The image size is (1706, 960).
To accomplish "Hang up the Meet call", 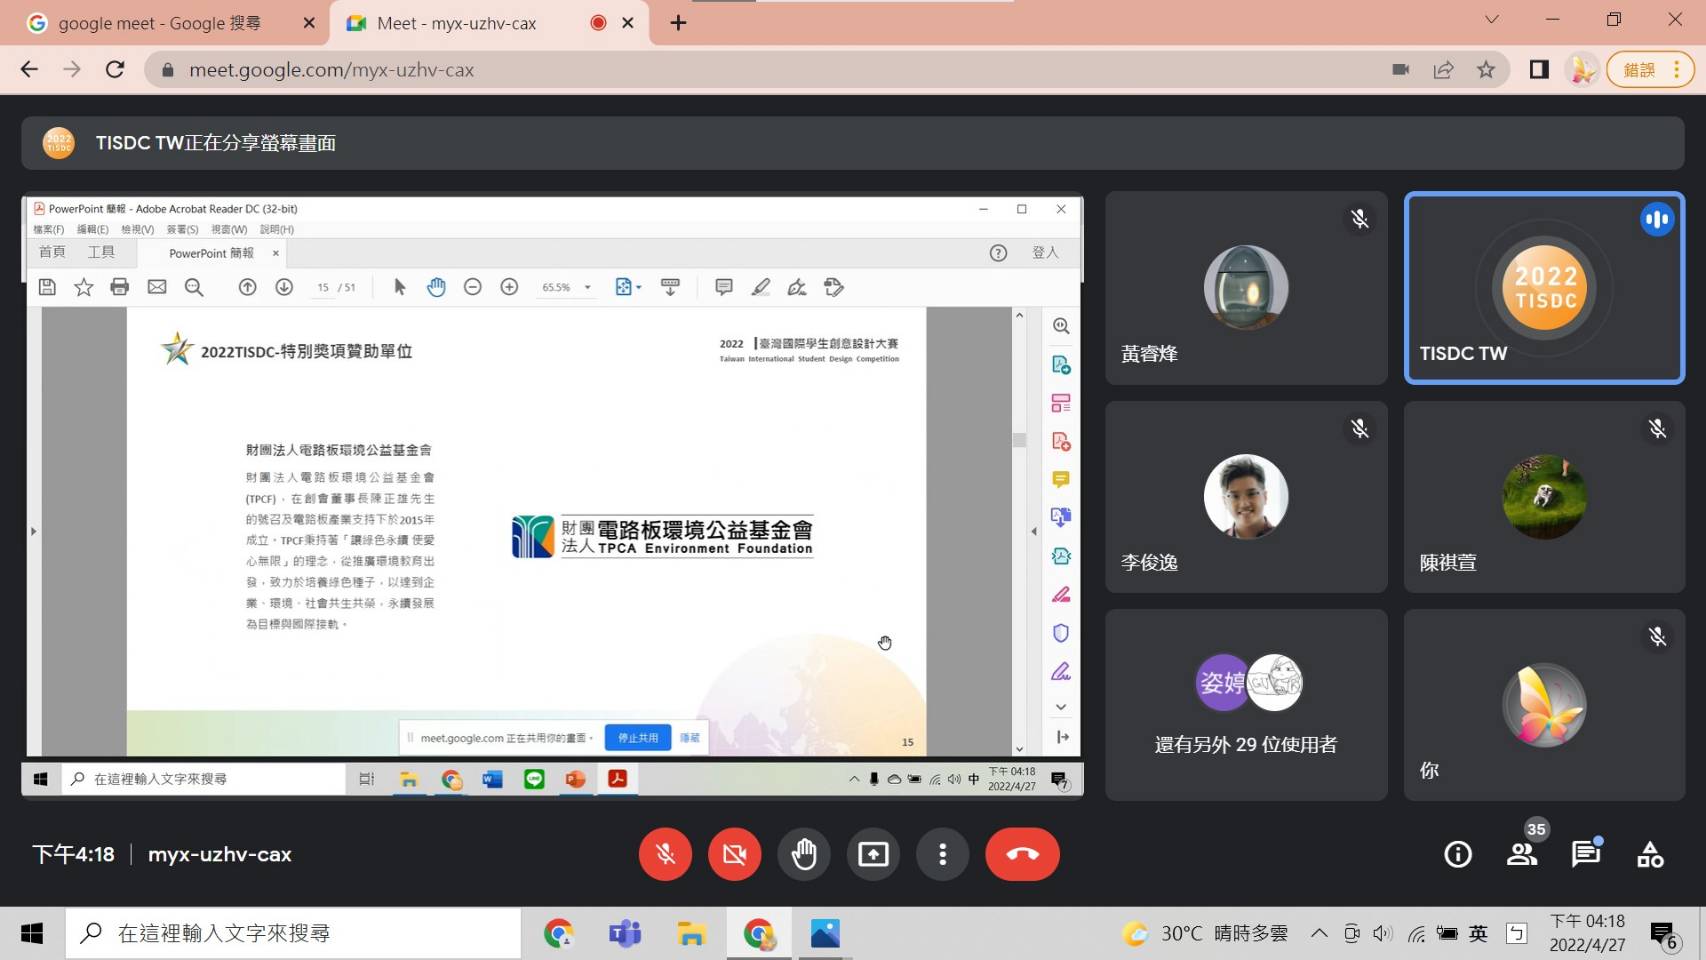I will (x=1021, y=854).
